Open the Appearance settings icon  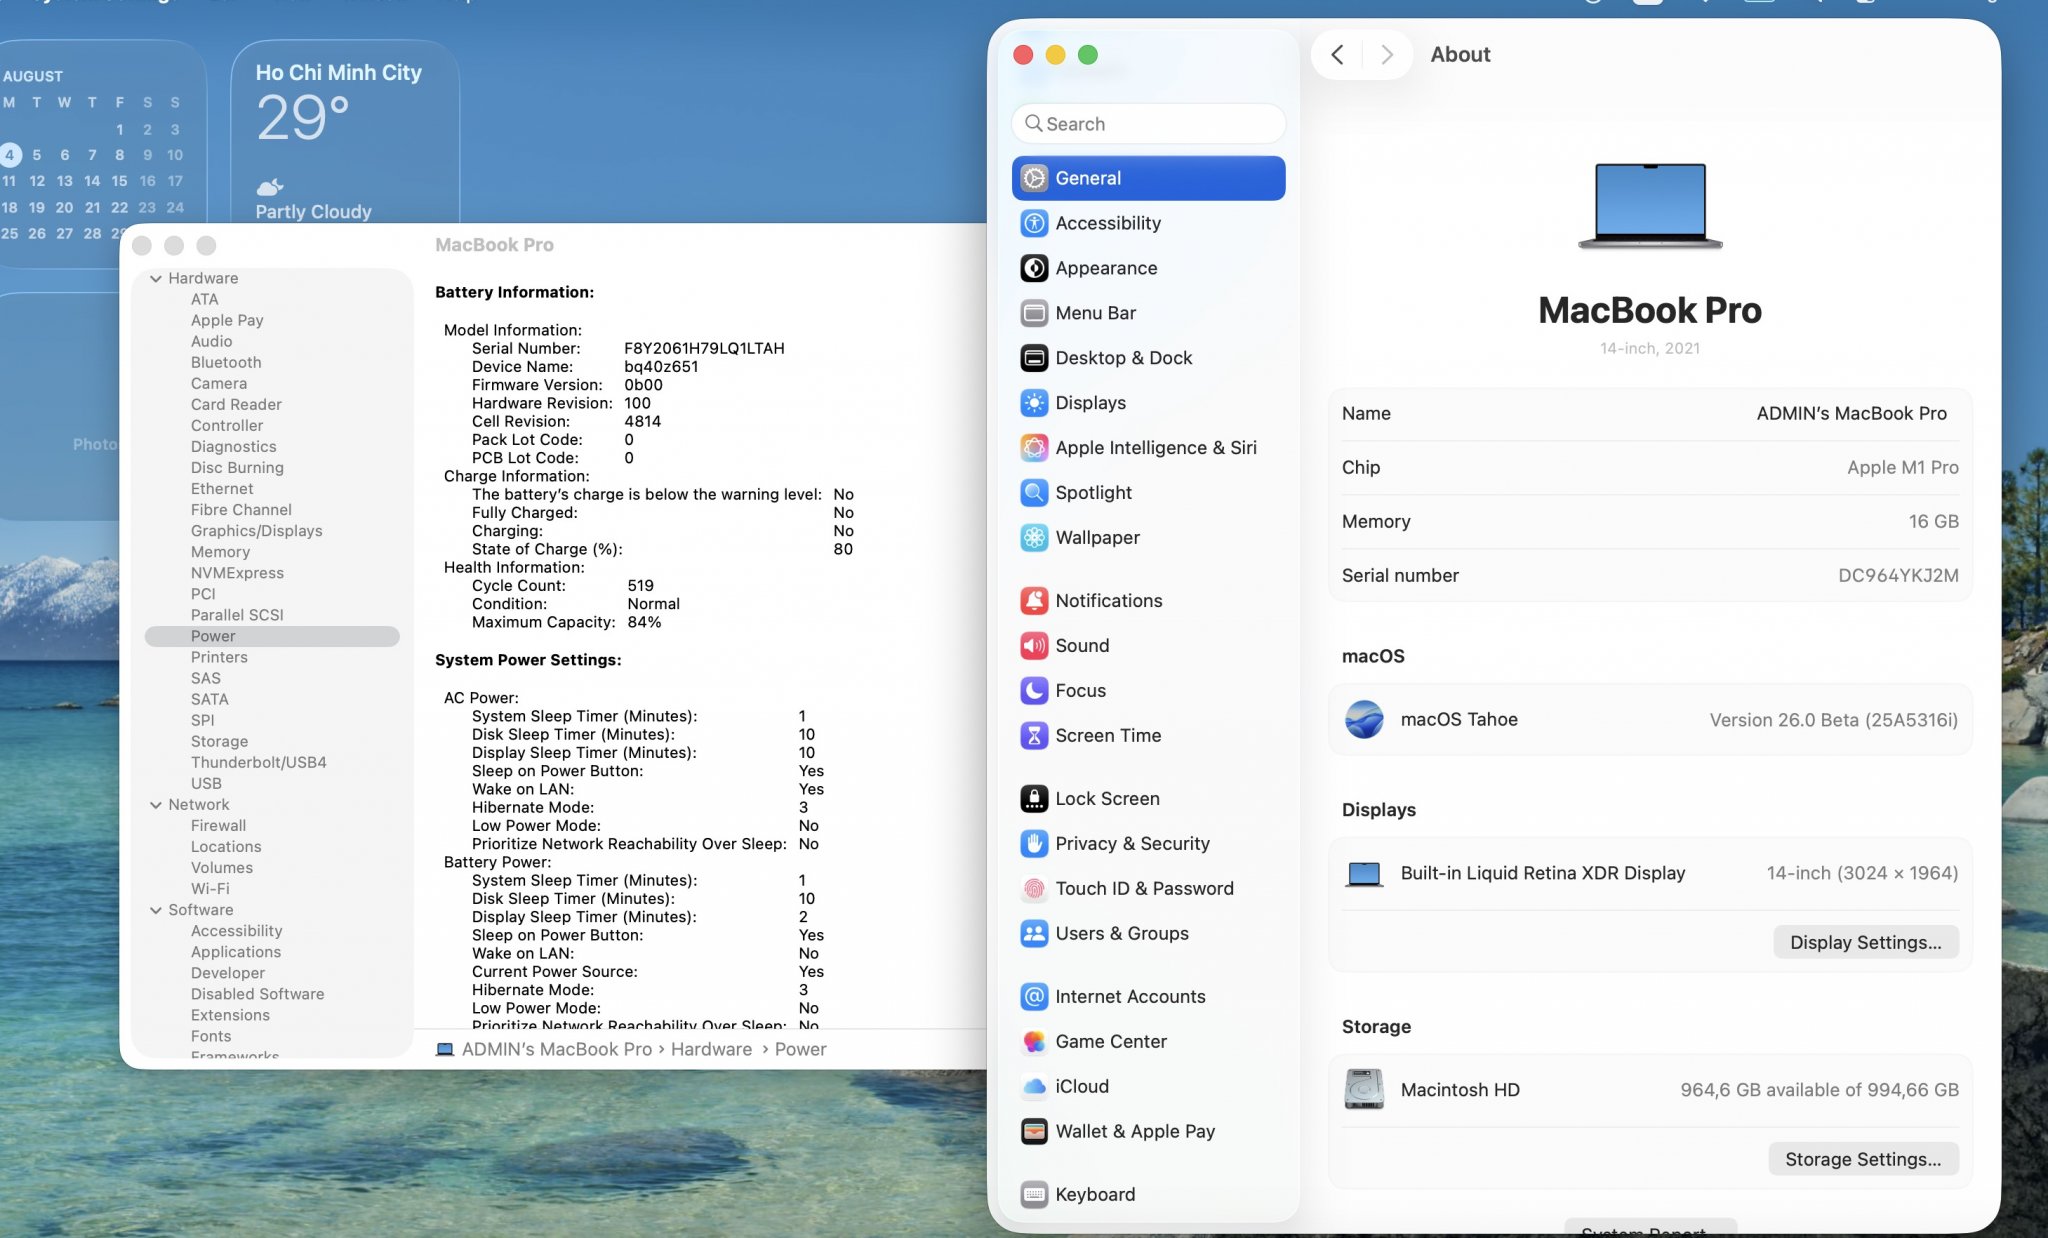coord(1034,268)
